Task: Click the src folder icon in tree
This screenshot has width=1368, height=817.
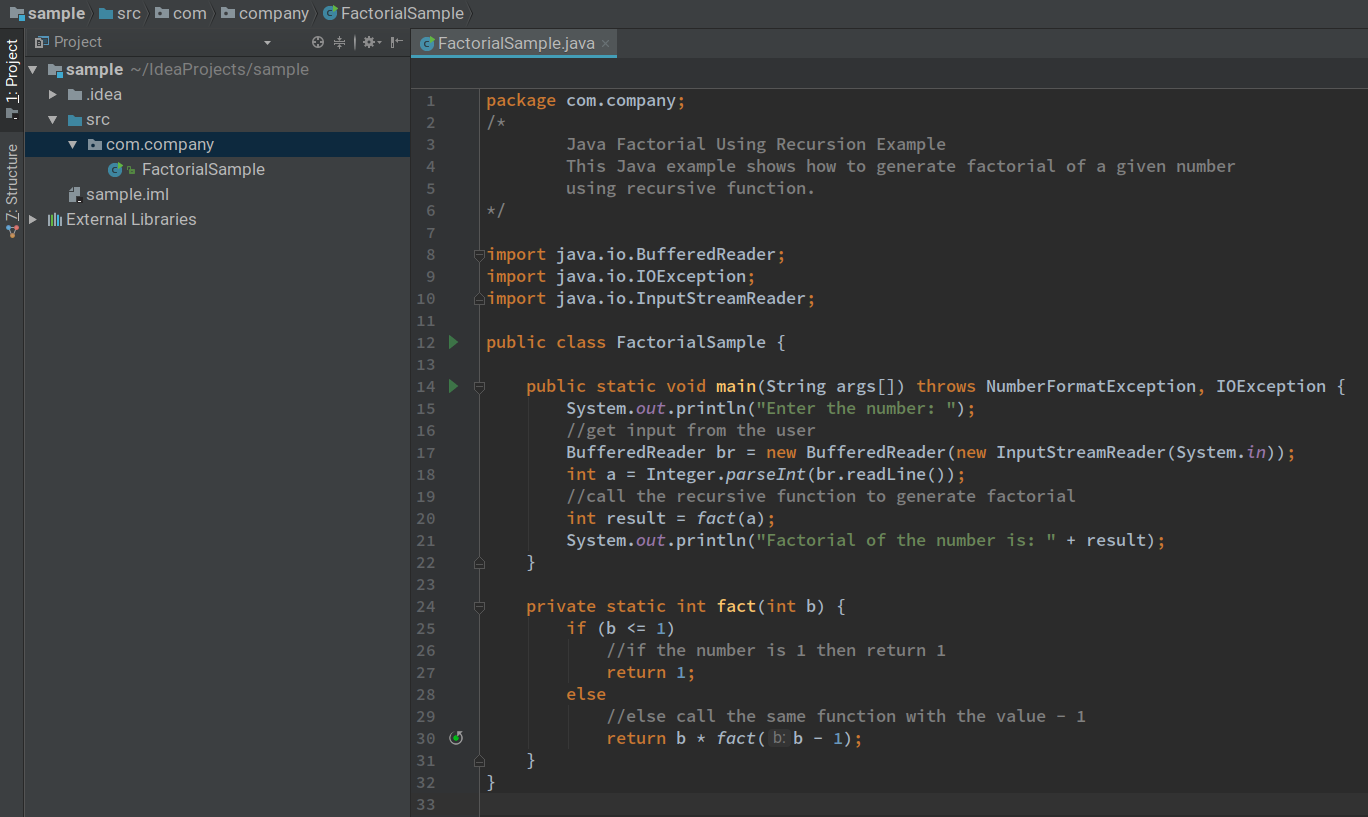Action: click(75, 119)
